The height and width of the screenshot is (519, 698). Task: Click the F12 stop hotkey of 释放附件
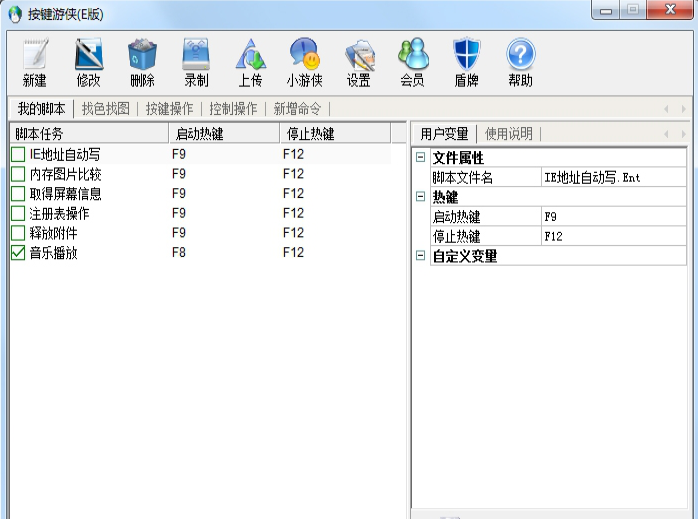[293, 233]
